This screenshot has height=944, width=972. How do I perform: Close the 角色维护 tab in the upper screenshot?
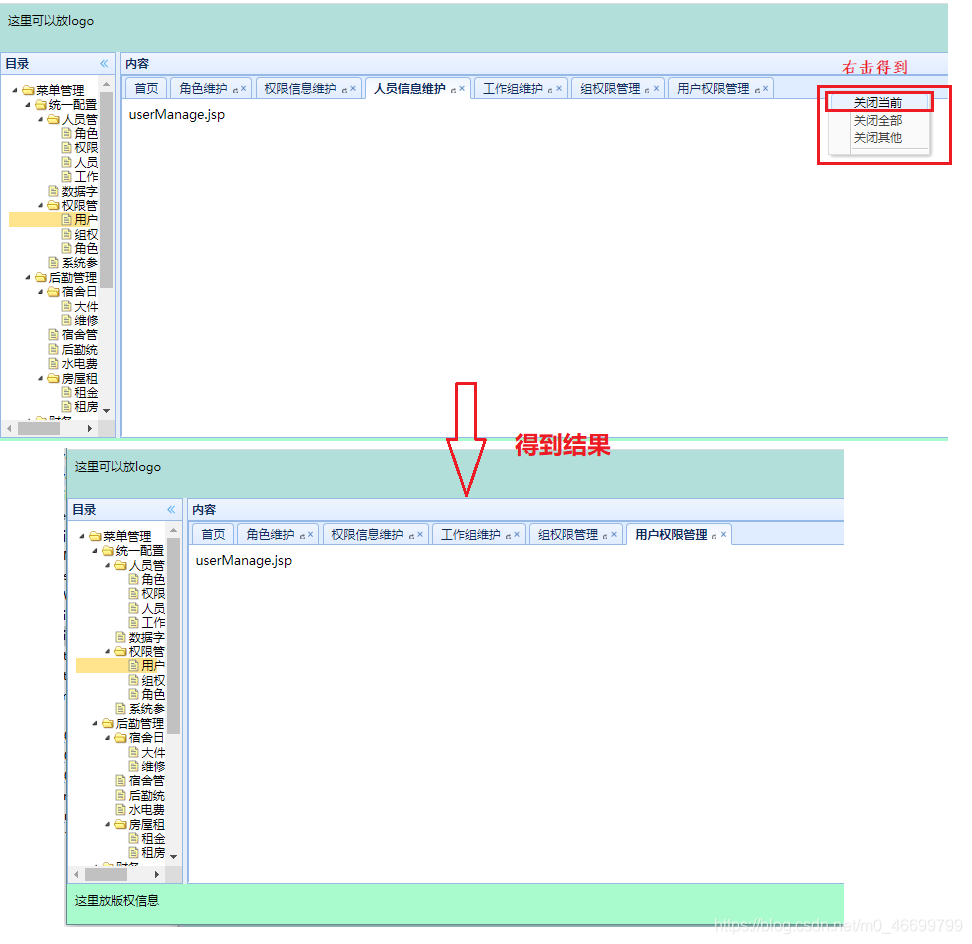[x=244, y=89]
